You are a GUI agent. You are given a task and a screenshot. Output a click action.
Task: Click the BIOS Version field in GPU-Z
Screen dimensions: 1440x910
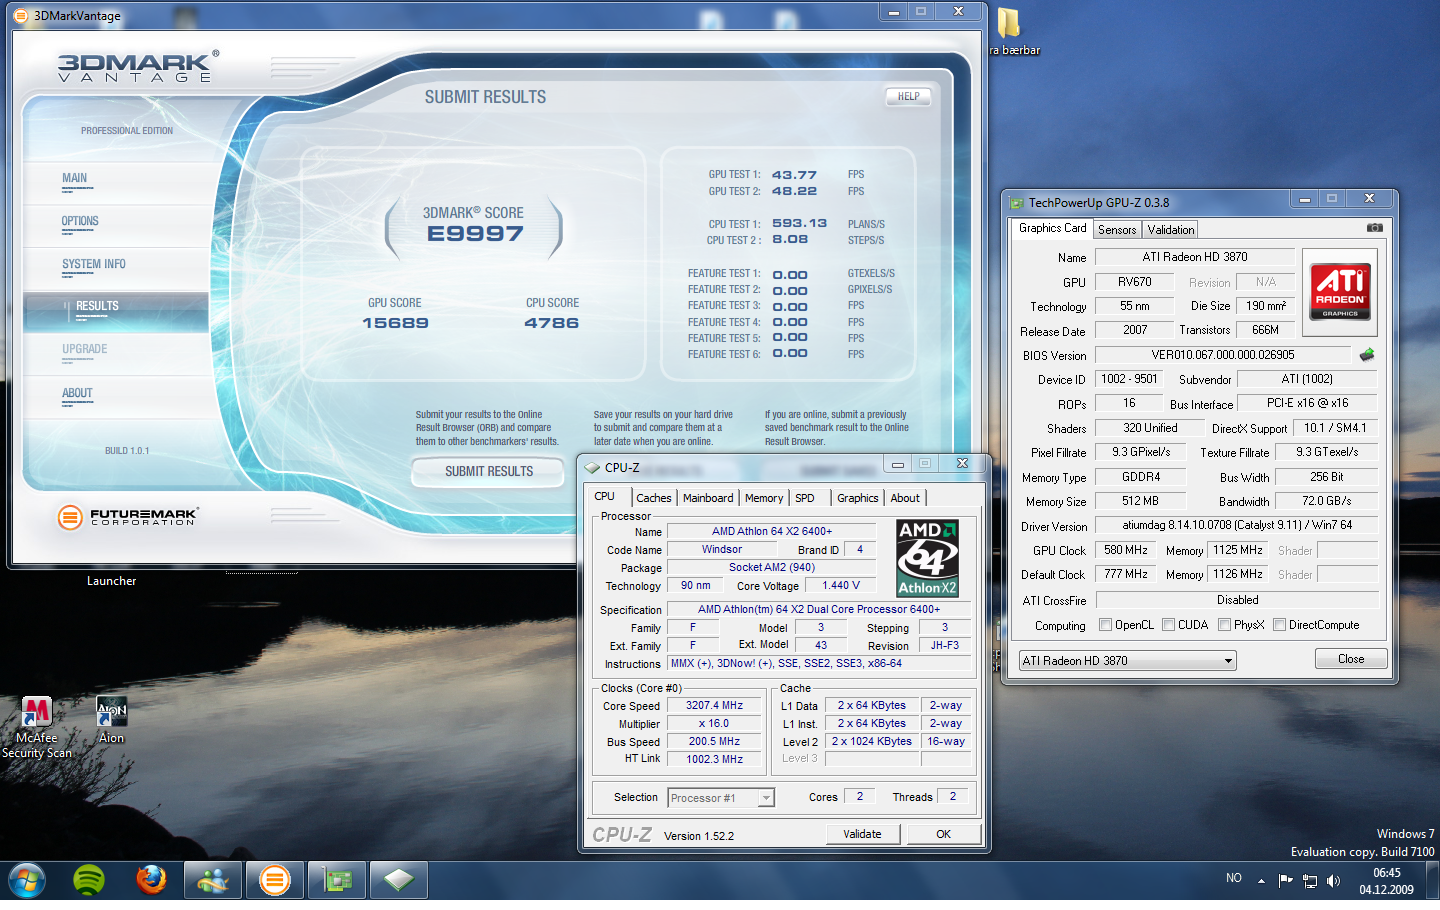pos(1222,355)
